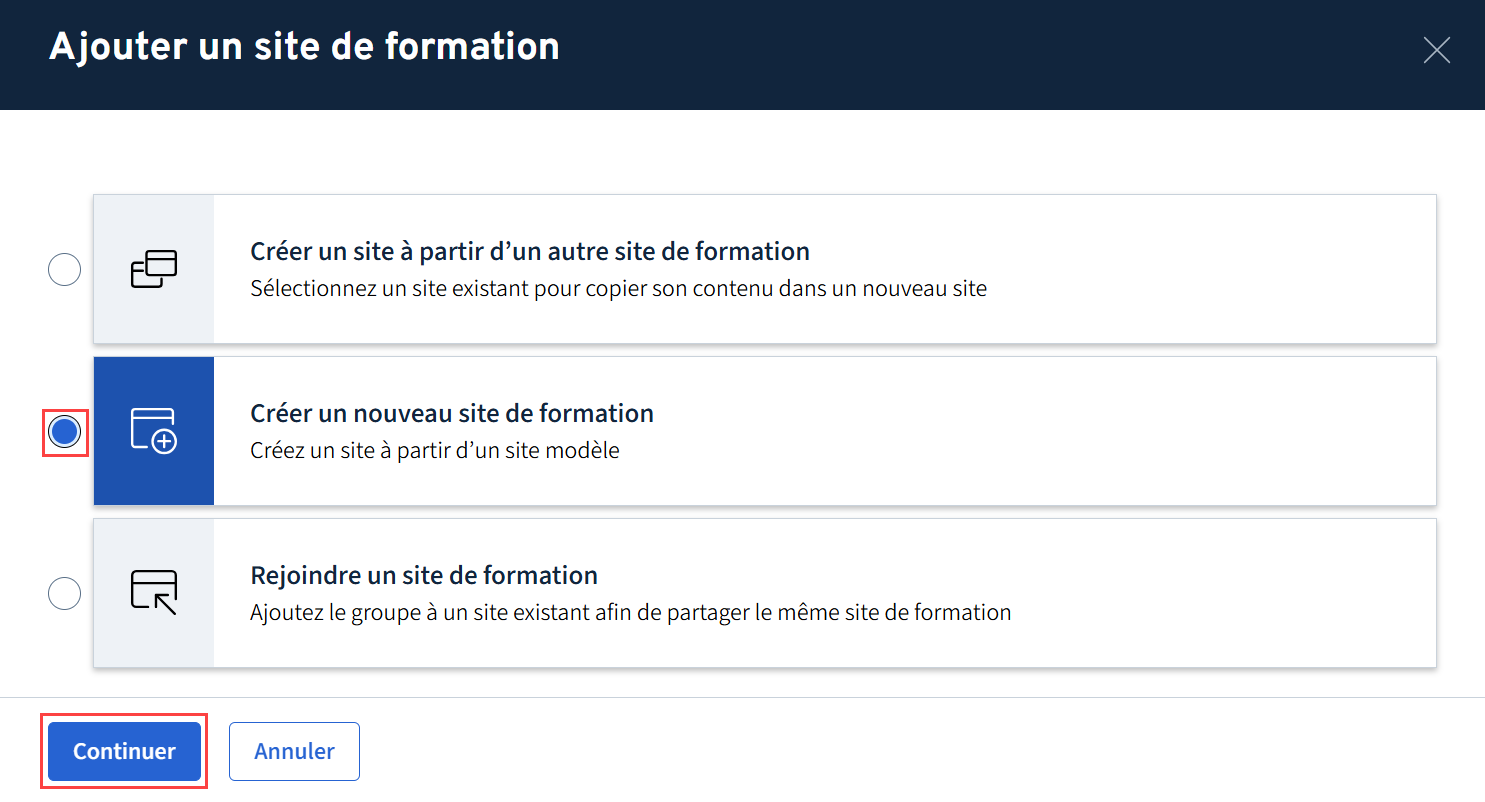The height and width of the screenshot is (802, 1485).
Task: Click the overlapping windows copy-site icon
Action: click(154, 269)
